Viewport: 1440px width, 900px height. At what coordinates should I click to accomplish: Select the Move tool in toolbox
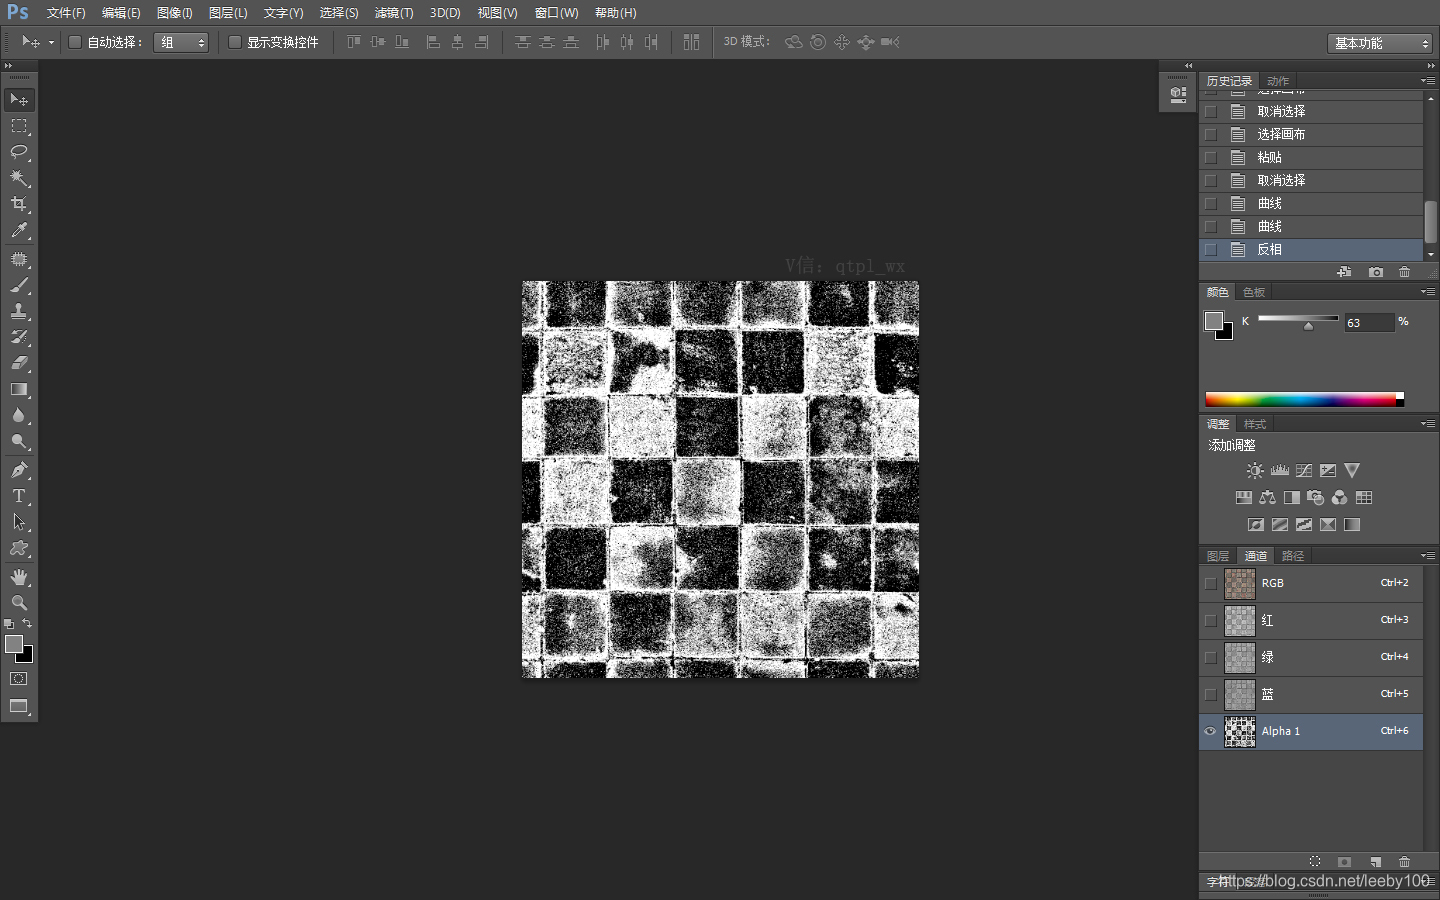point(19,99)
